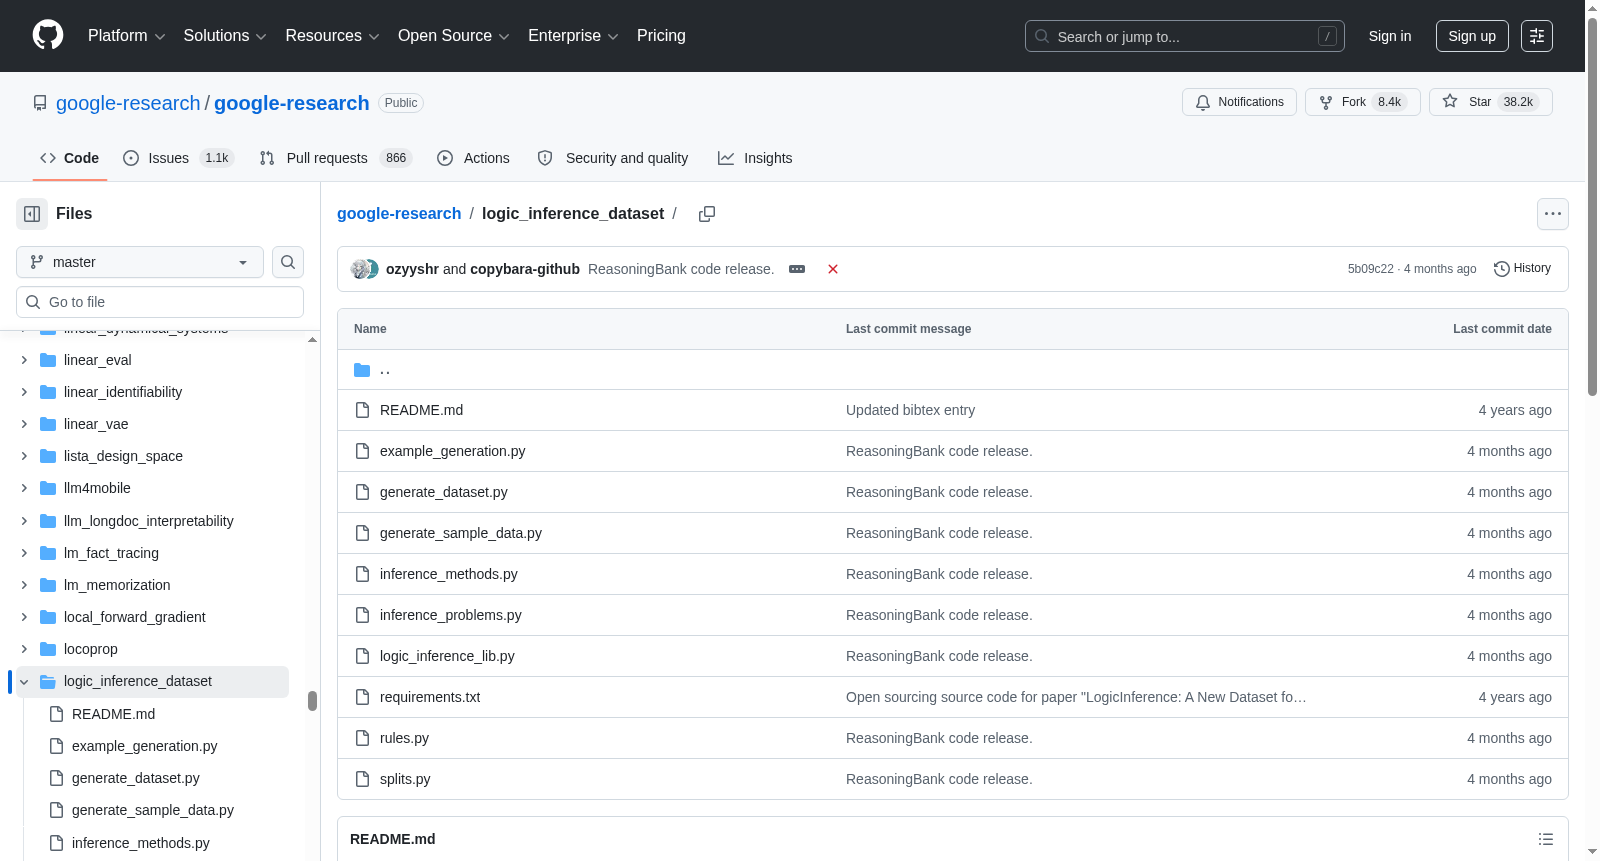Screen dimensions: 1600x861
Task: Click the parent directory folder icon
Action: coord(362,370)
